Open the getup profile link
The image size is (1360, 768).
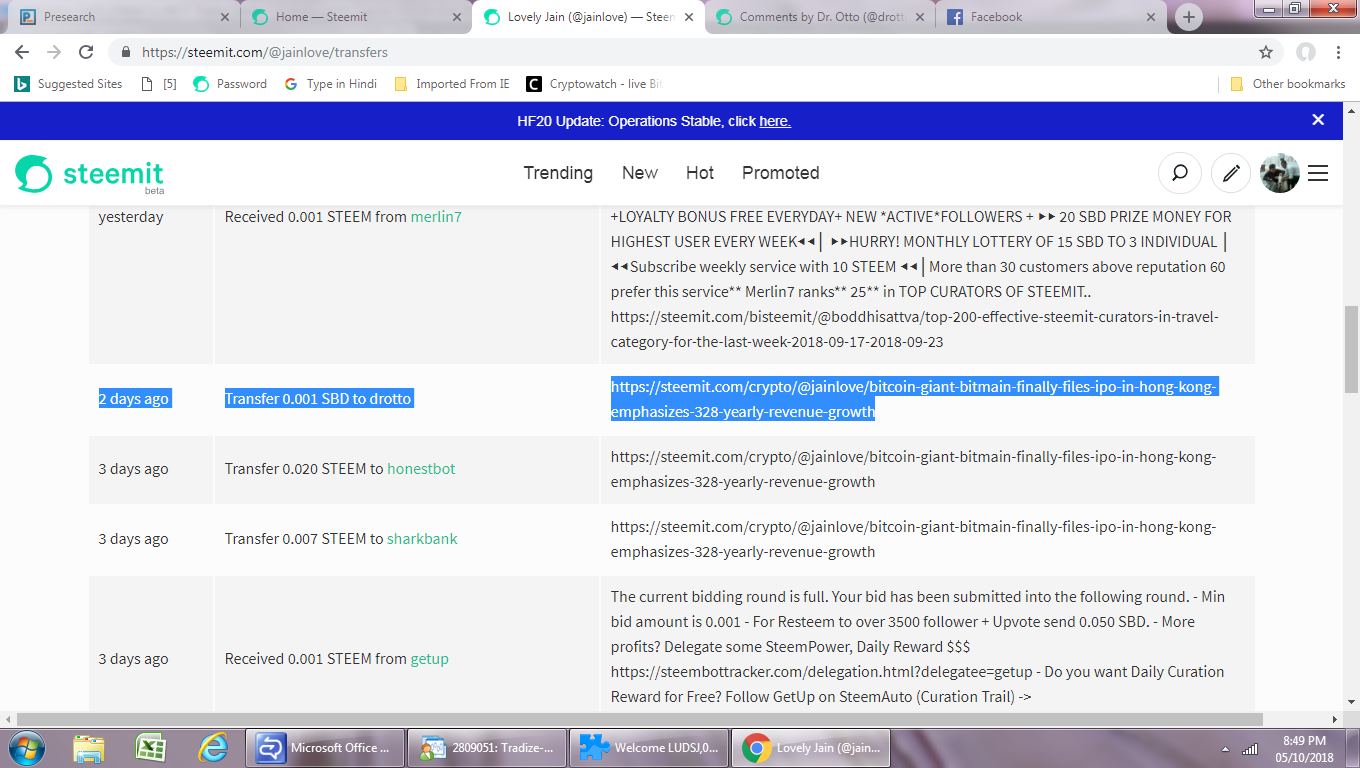click(x=429, y=658)
